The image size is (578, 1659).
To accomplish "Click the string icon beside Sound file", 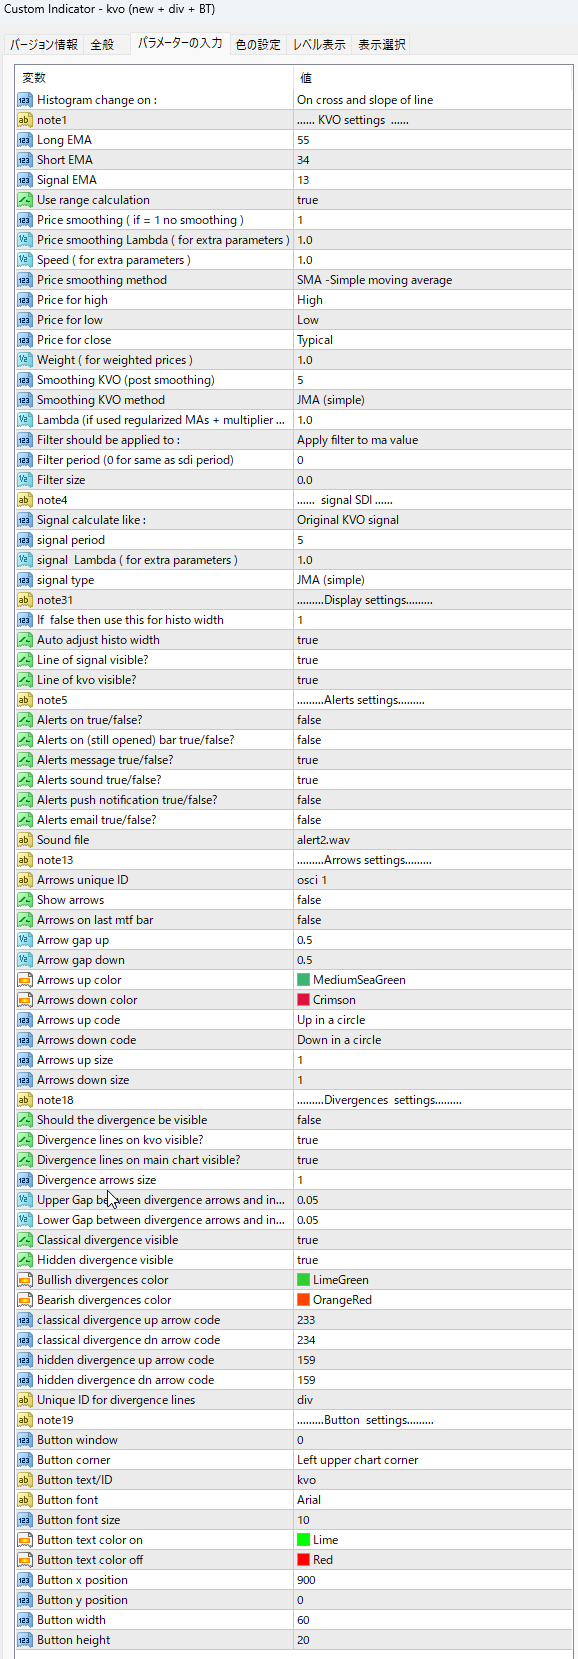I will click(x=25, y=840).
